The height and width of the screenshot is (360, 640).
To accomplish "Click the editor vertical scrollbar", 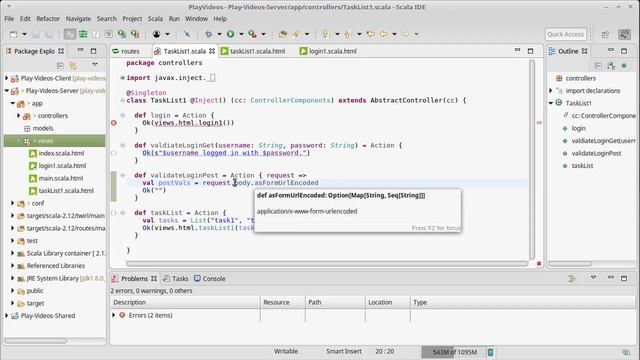I will pyautogui.click(x=532, y=159).
